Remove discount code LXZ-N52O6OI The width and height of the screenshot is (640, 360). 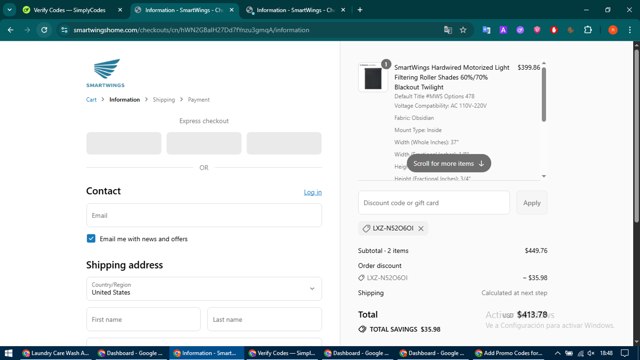coord(421,228)
